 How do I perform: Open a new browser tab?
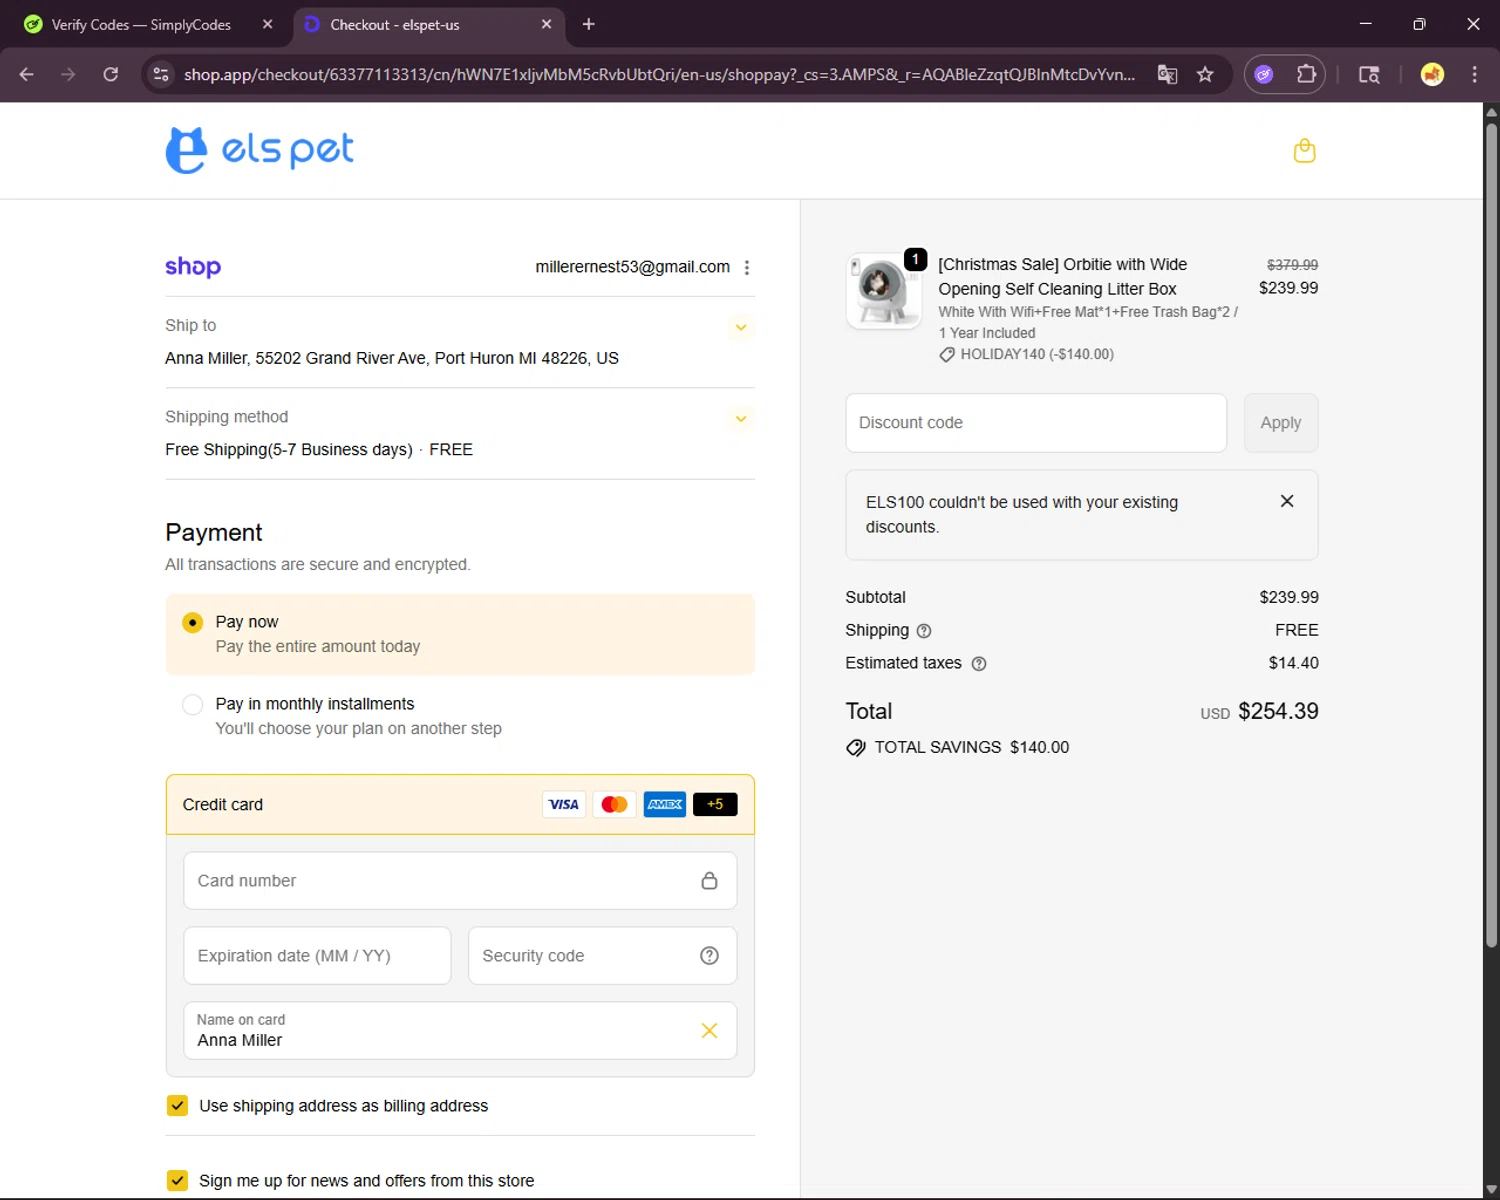tap(589, 24)
